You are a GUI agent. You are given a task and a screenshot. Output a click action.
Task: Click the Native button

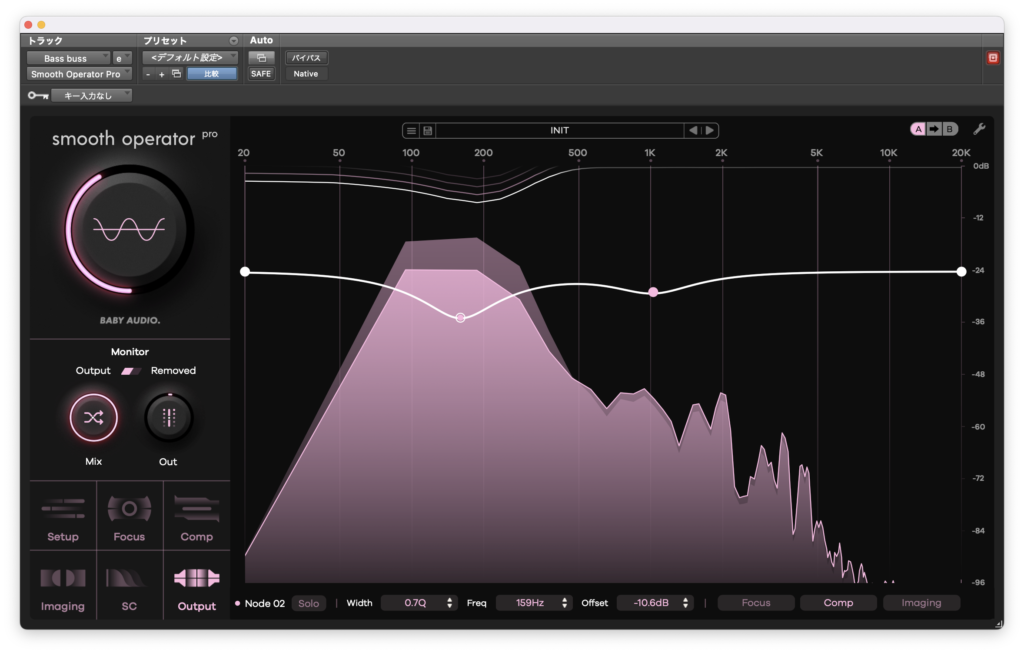(306, 74)
